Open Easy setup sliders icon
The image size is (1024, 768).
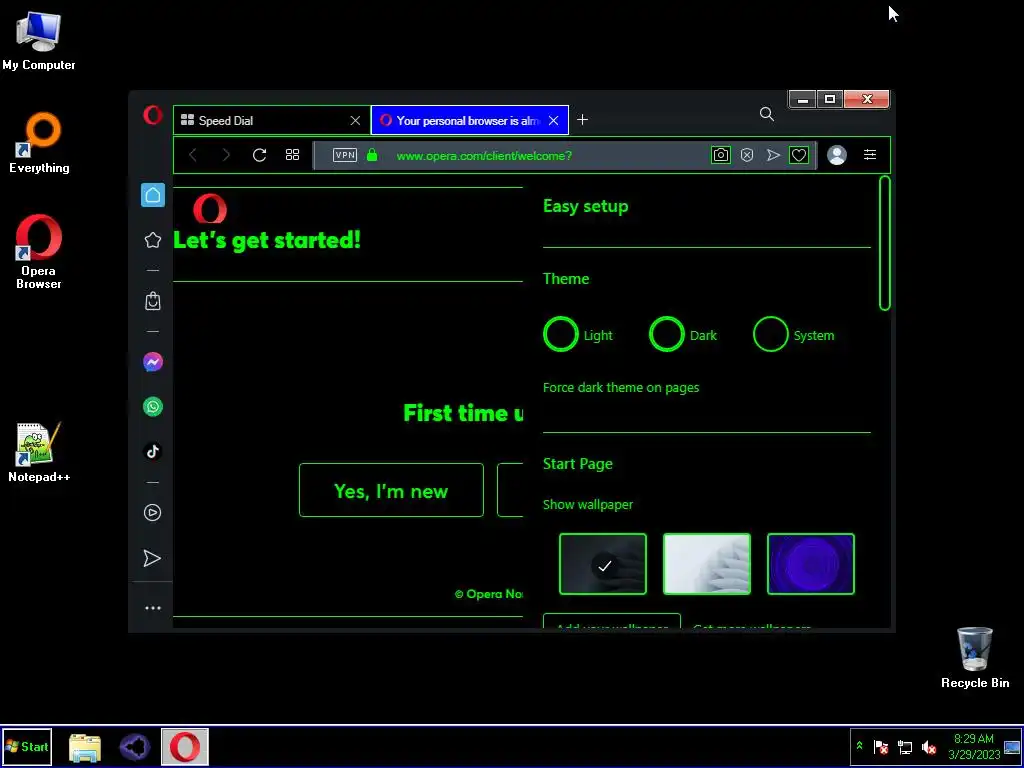(x=870, y=155)
